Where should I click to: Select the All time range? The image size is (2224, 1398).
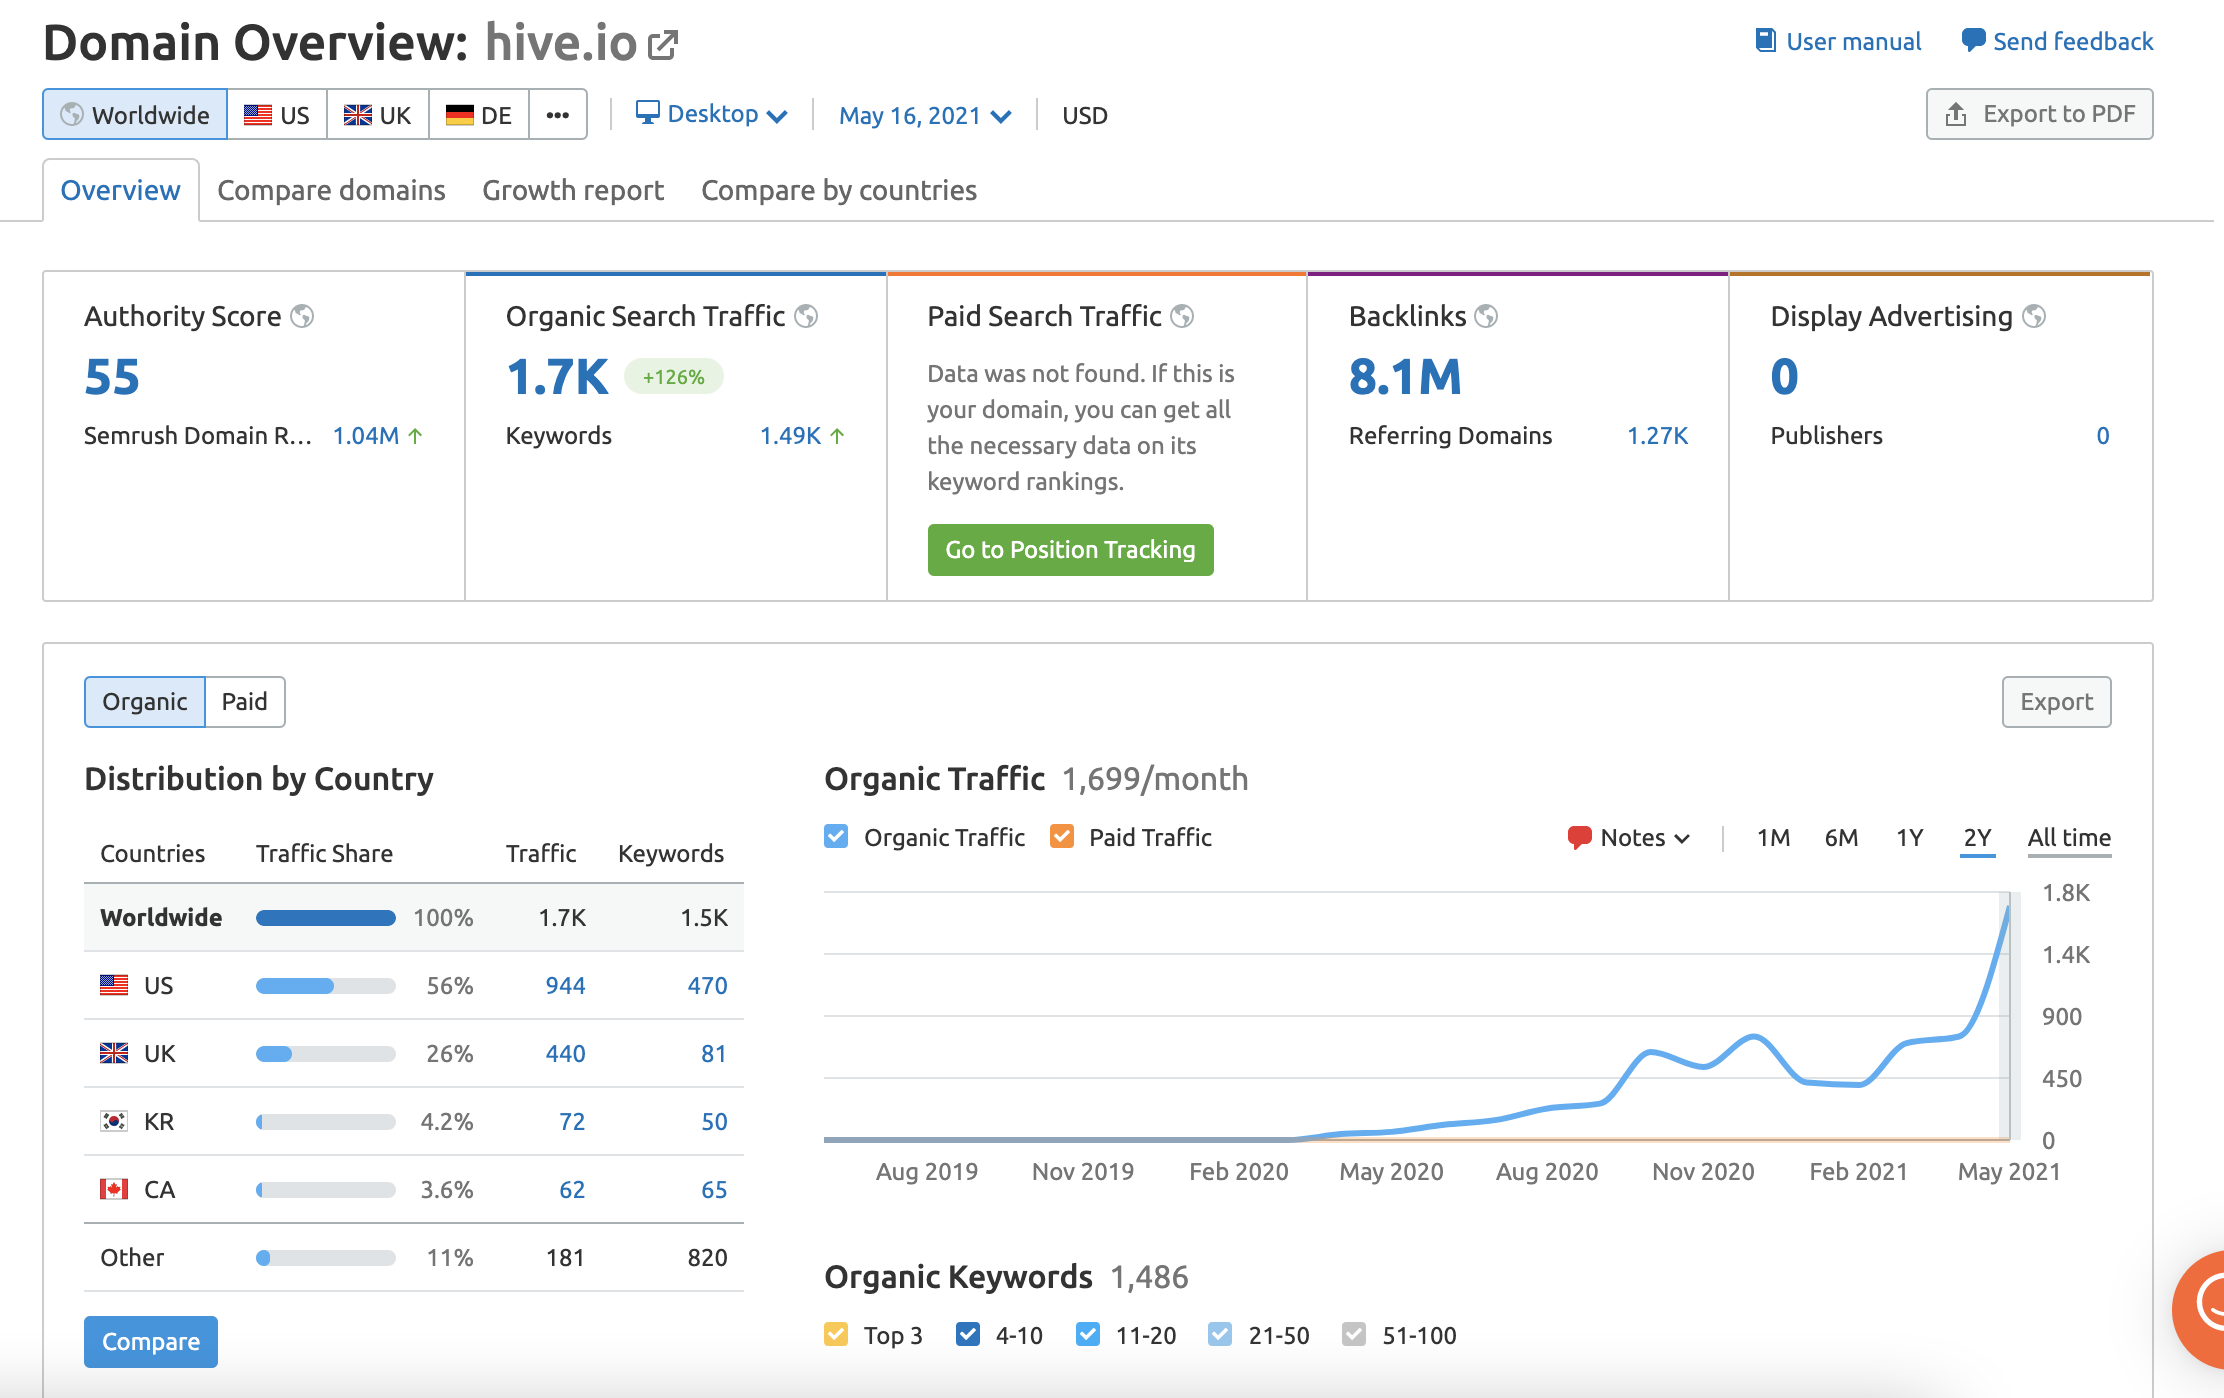click(2069, 838)
